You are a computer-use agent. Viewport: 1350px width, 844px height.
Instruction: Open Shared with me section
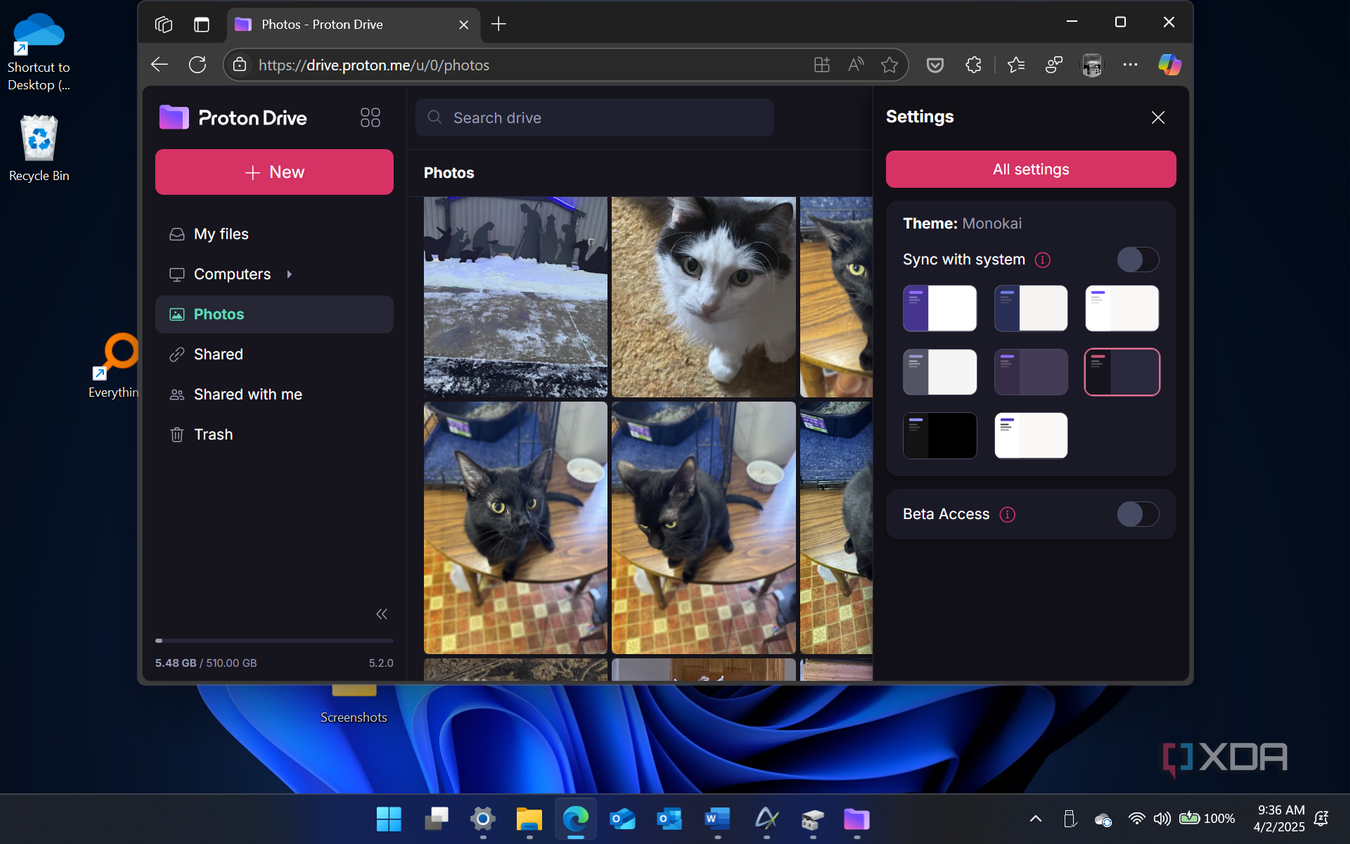[x=274, y=394]
